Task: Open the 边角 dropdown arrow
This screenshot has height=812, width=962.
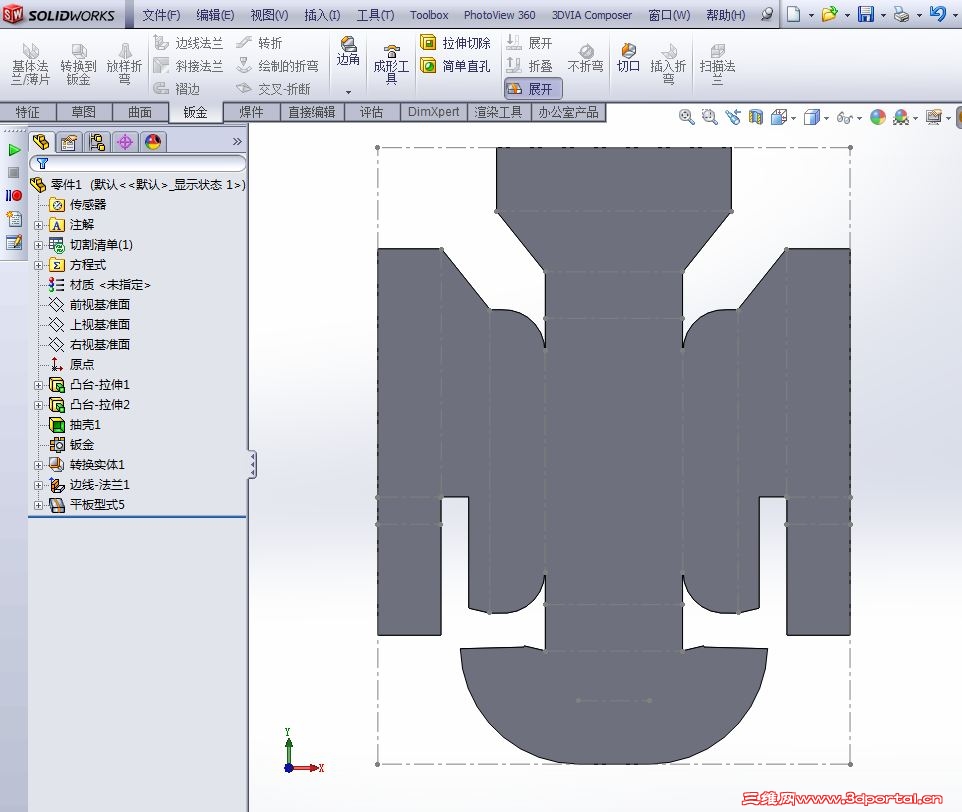Action: point(348,92)
